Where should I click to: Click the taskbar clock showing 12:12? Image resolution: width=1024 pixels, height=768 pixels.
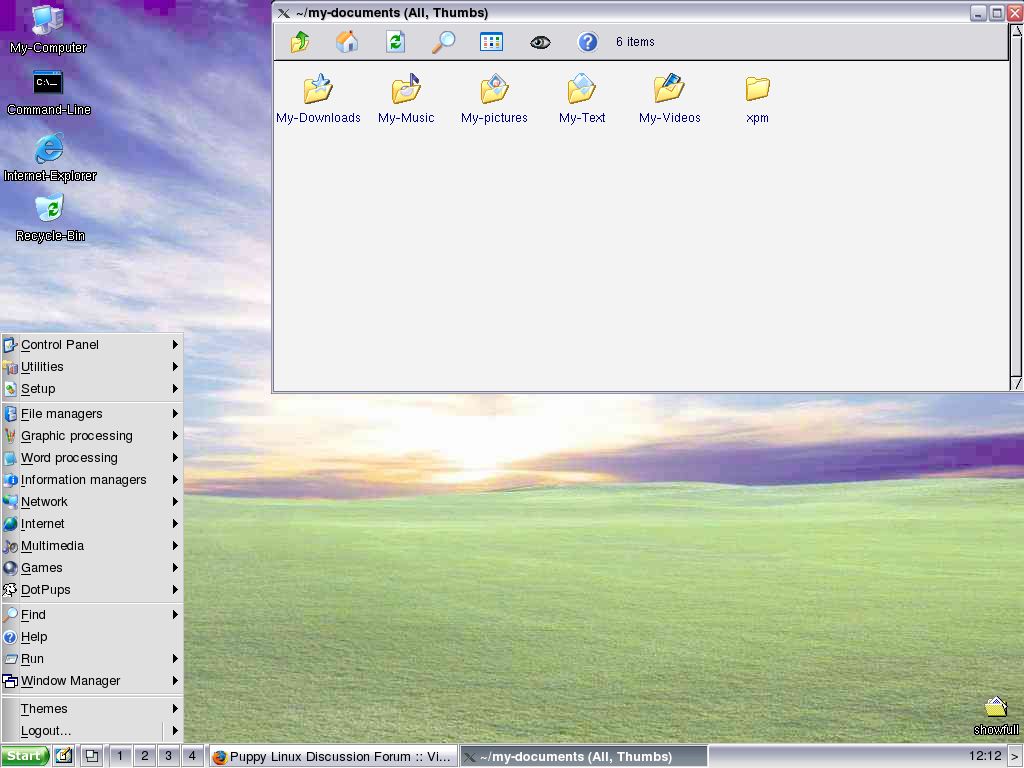(x=985, y=756)
